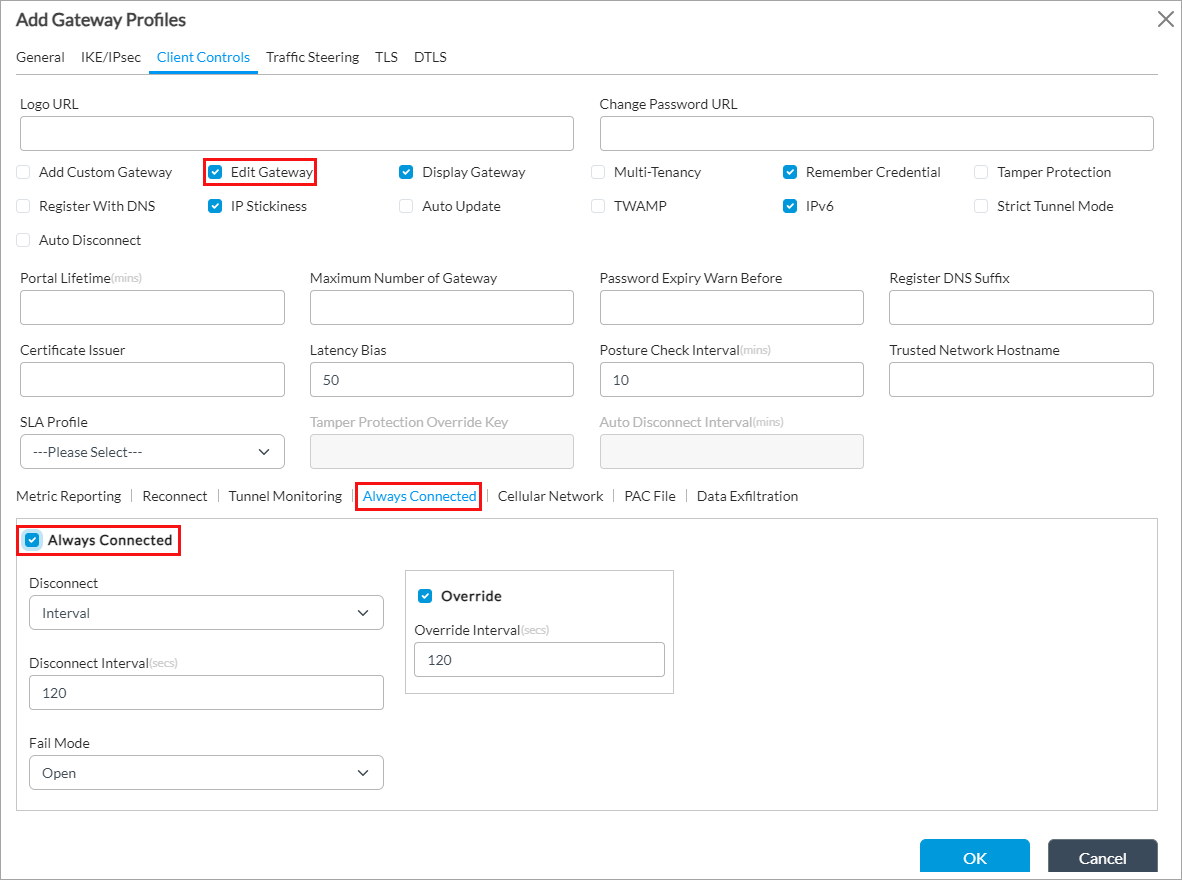
Task: Open the Fail Mode dropdown
Action: point(206,772)
